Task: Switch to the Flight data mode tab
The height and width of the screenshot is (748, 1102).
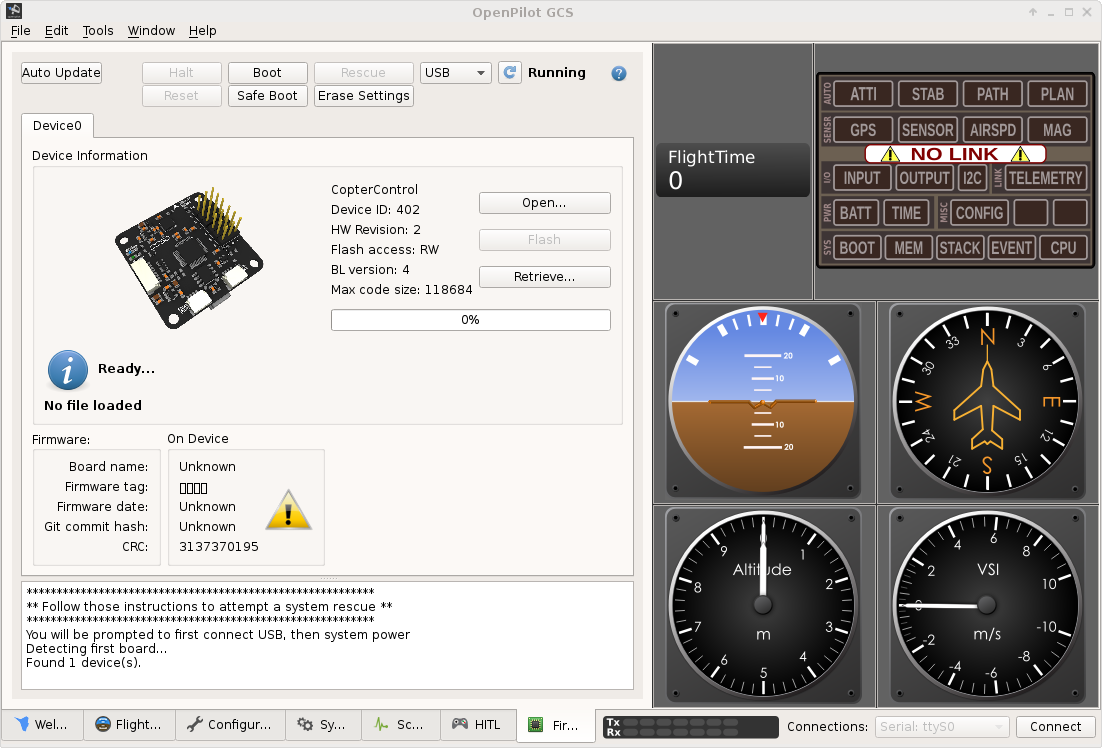Action: coord(129,725)
